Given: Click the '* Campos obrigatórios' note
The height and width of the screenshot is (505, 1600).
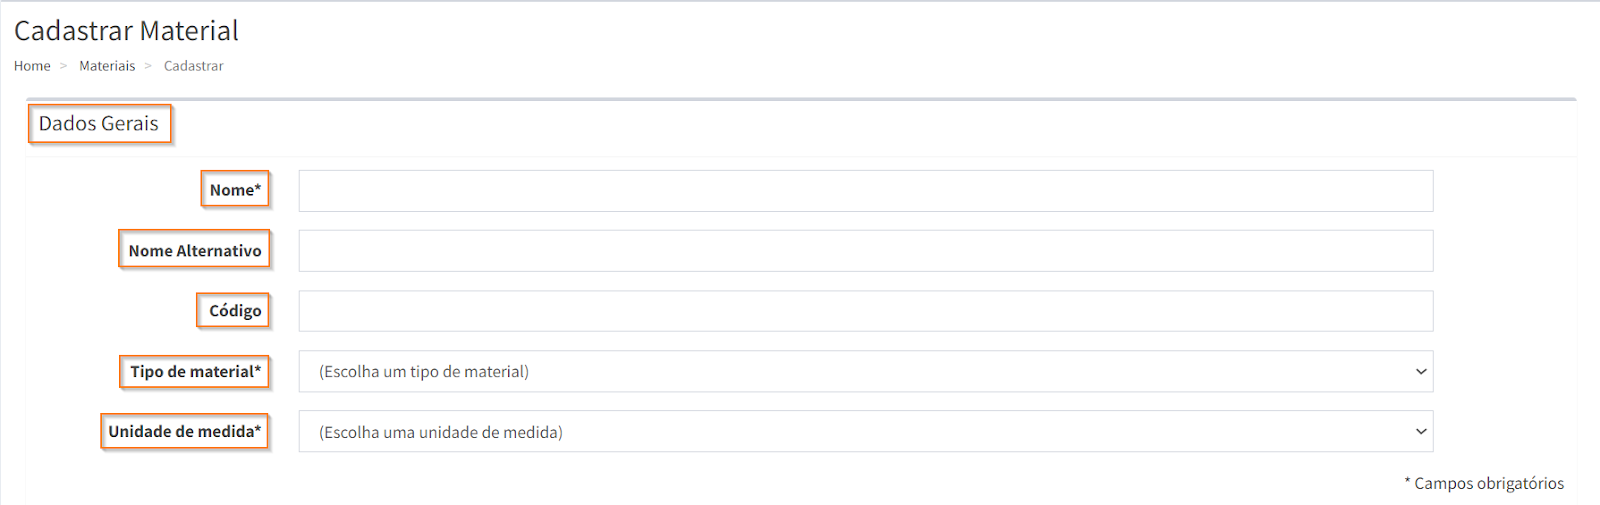Looking at the screenshot, I should point(1484,483).
